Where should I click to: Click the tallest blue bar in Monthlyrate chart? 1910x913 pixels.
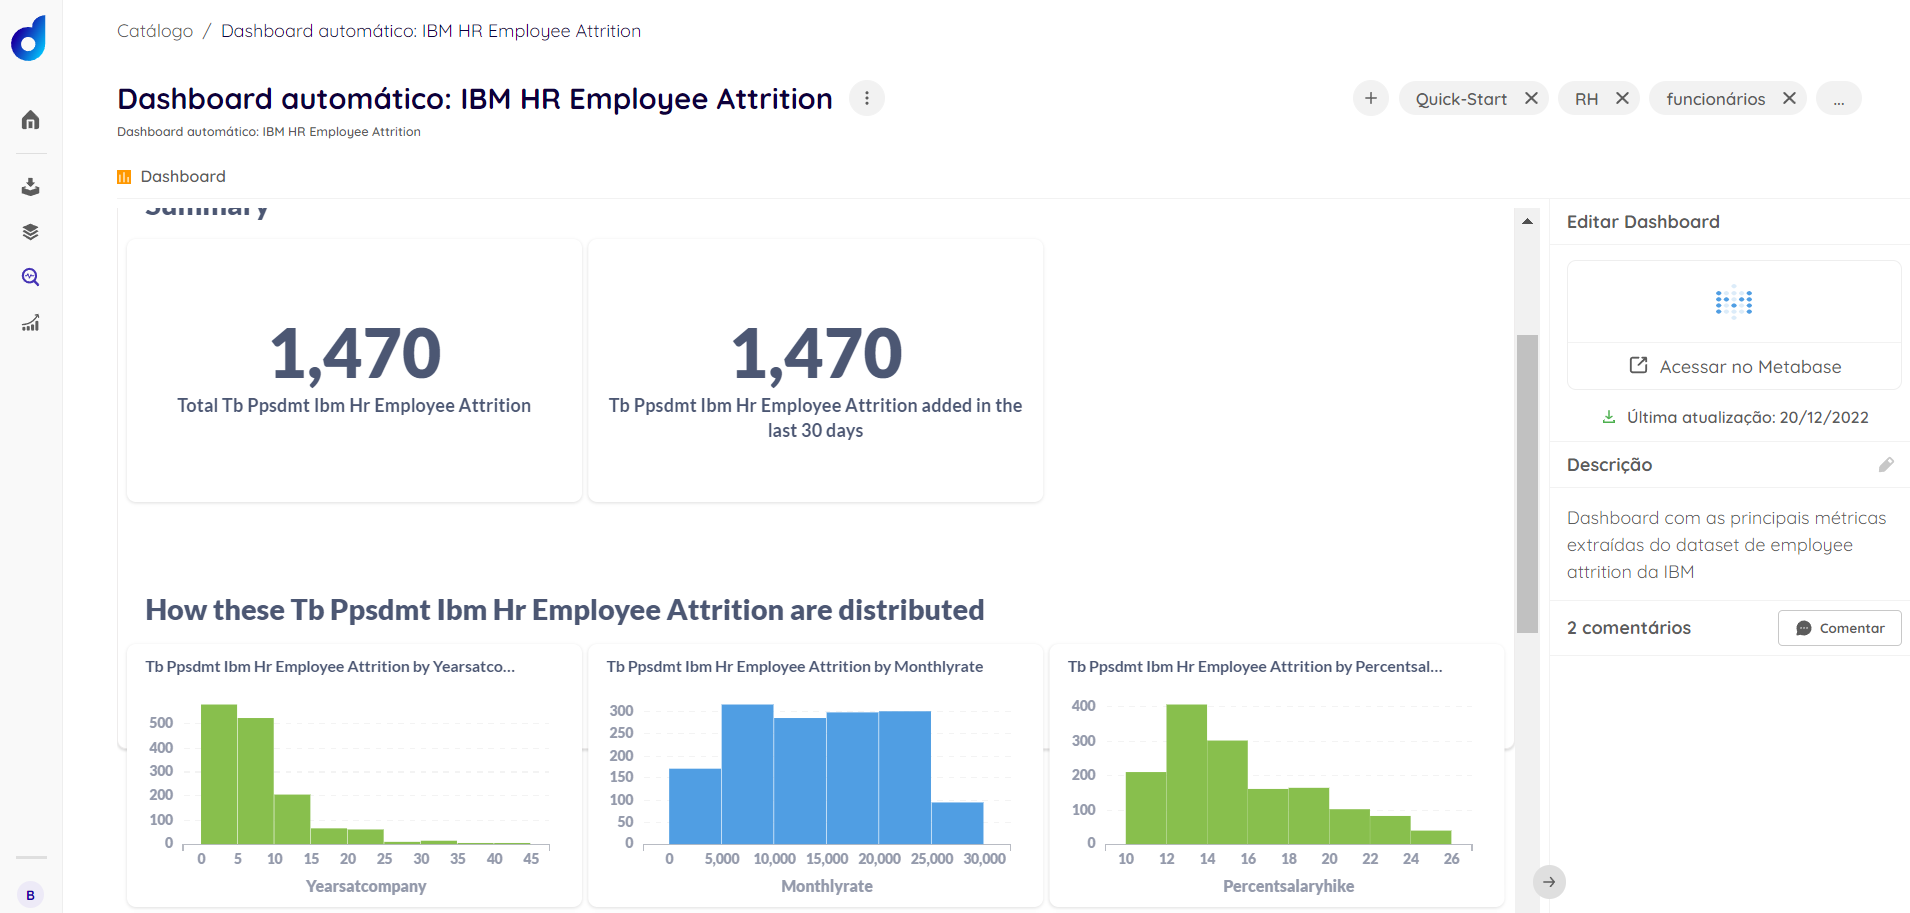pyautogui.click(x=747, y=774)
